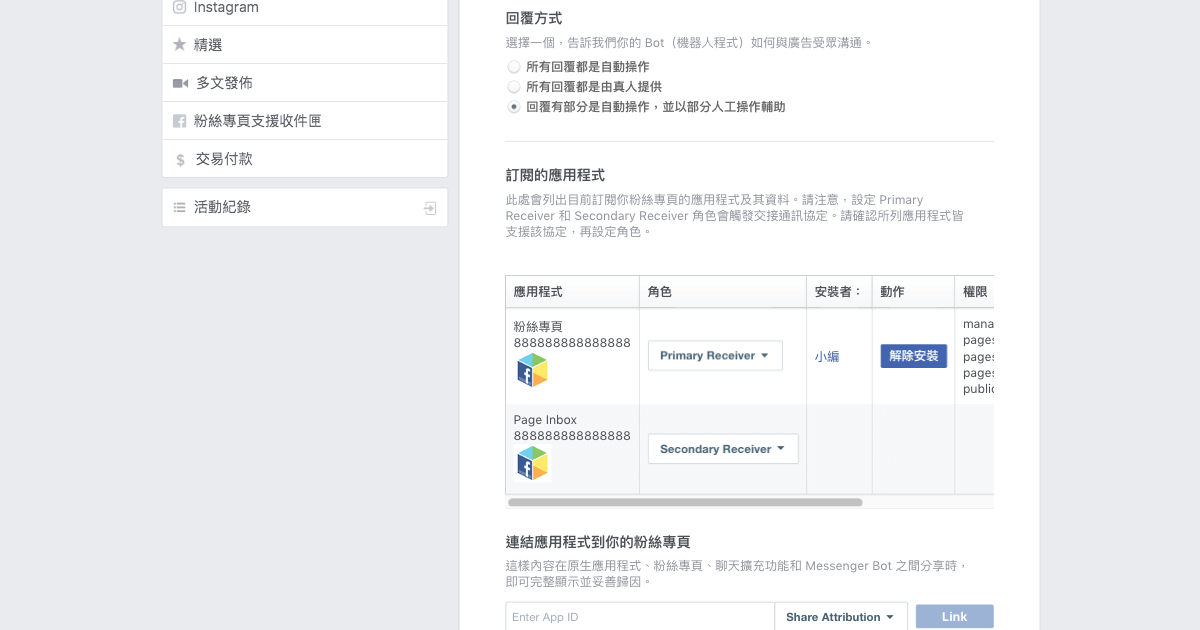The width and height of the screenshot is (1200, 630).
Task: Click the 小編 installer link
Action: click(827, 357)
